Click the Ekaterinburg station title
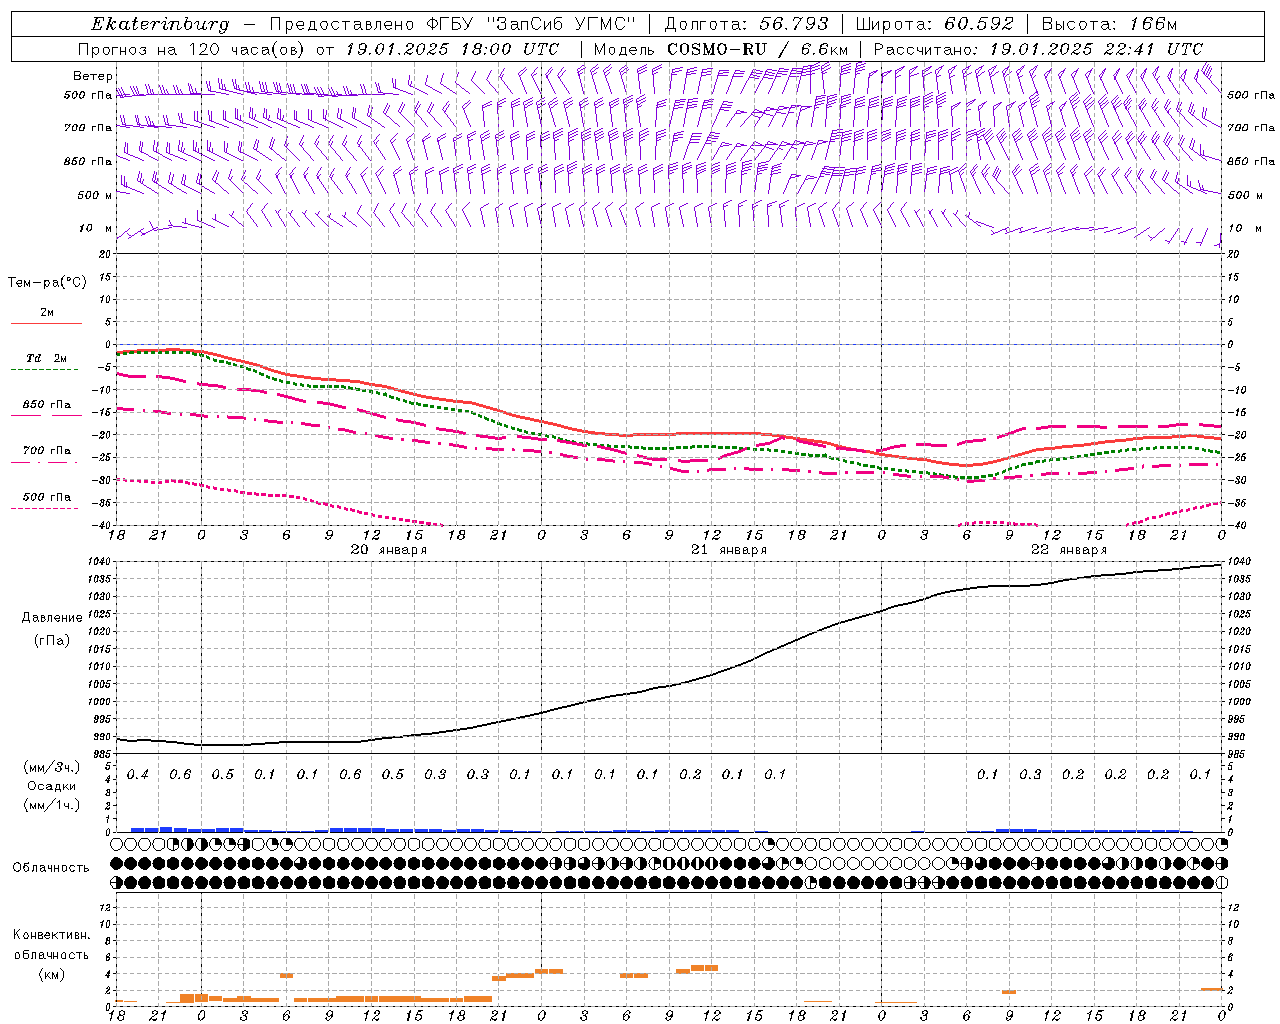Viewport: 1280px width, 1024px height. point(160,24)
